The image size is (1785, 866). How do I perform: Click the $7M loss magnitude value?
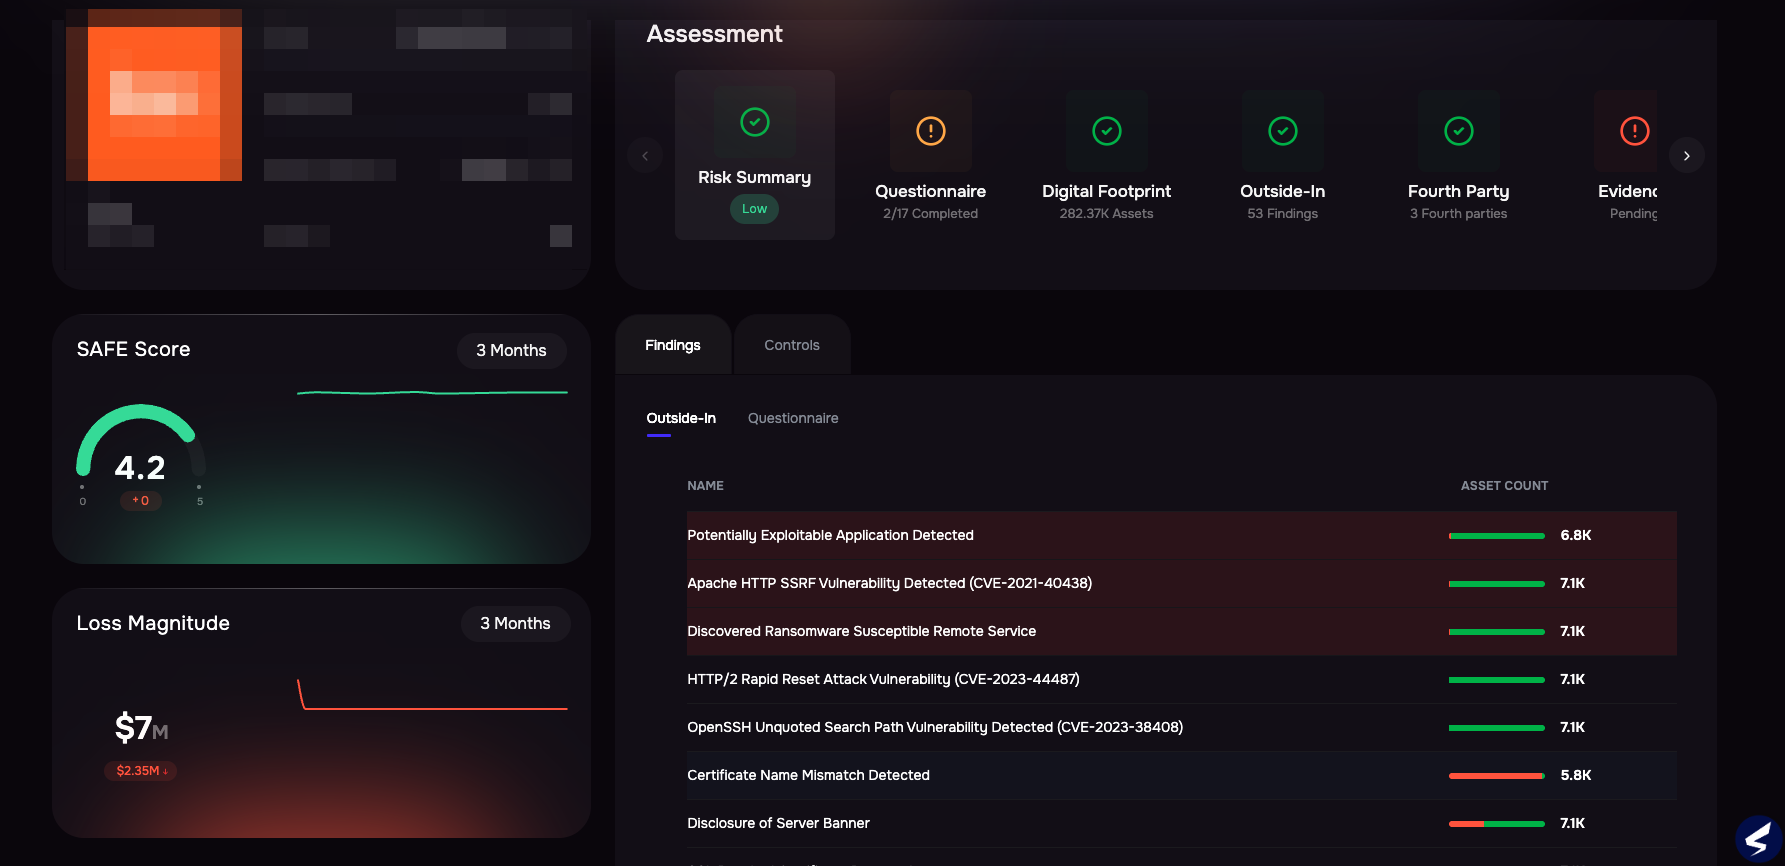141,728
